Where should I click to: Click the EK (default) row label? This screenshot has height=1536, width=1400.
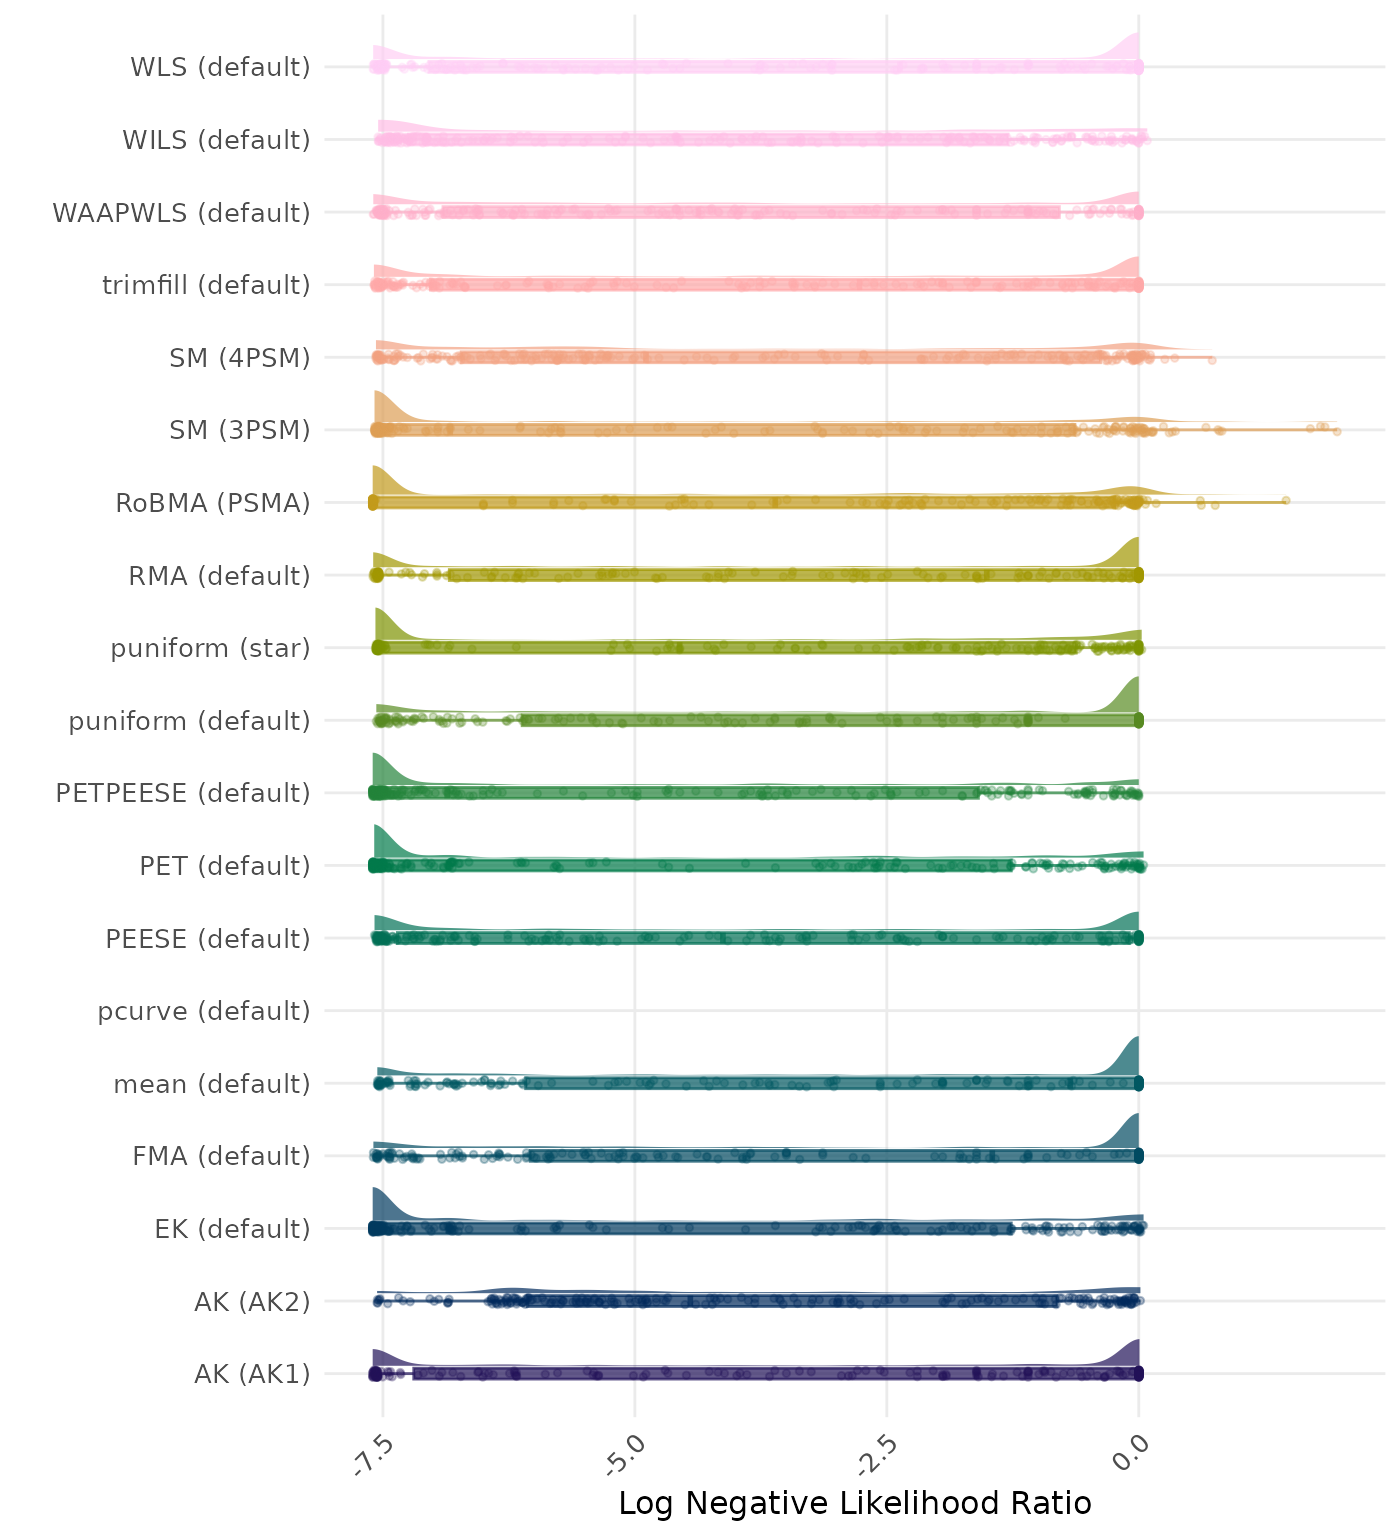[x=232, y=1229]
